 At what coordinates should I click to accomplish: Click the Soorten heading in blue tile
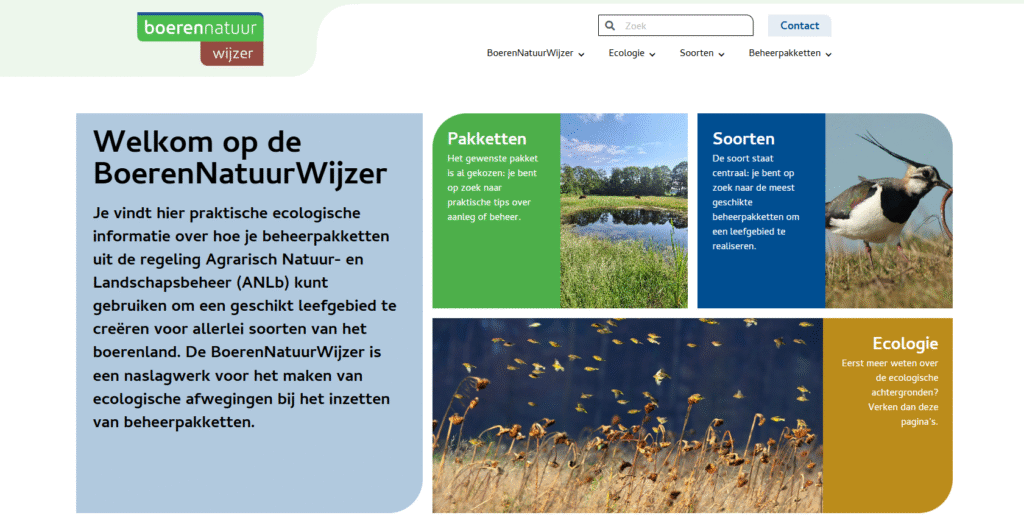pos(743,138)
